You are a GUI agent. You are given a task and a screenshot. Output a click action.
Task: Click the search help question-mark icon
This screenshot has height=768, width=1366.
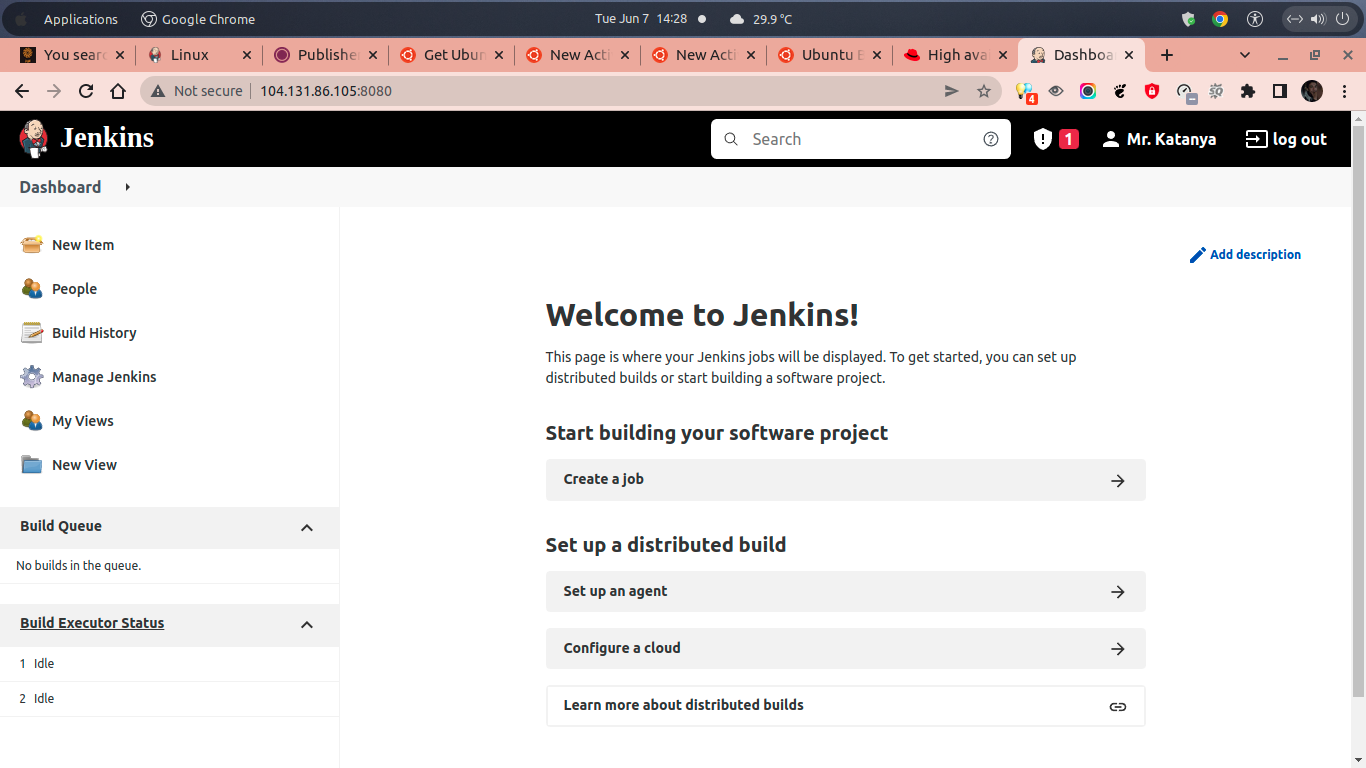coord(991,139)
